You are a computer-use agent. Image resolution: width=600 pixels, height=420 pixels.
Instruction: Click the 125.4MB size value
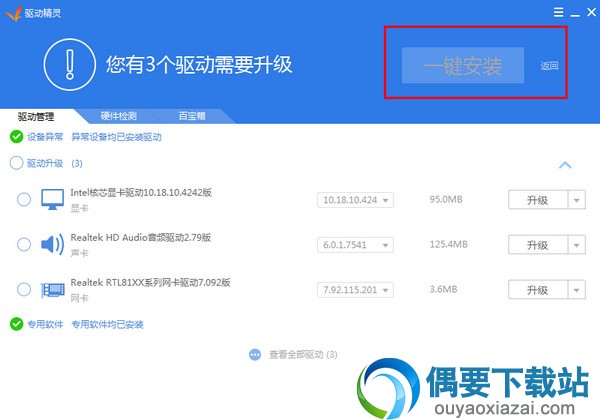click(x=448, y=244)
